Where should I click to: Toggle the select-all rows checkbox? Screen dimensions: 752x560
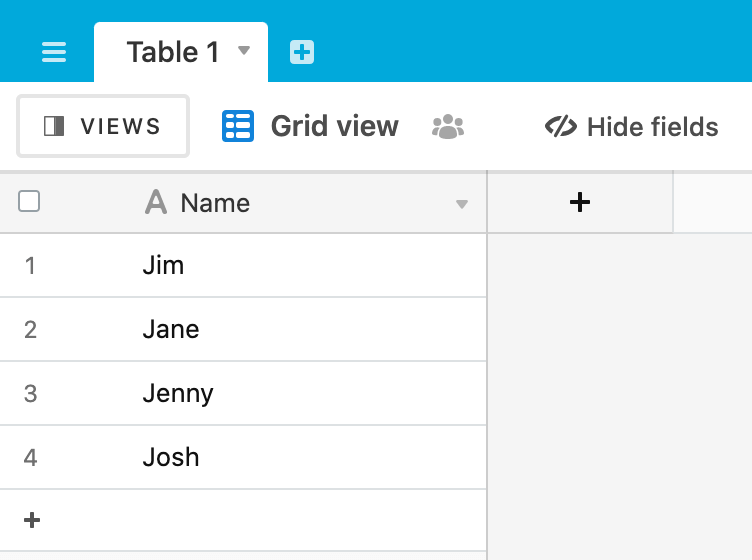29,201
